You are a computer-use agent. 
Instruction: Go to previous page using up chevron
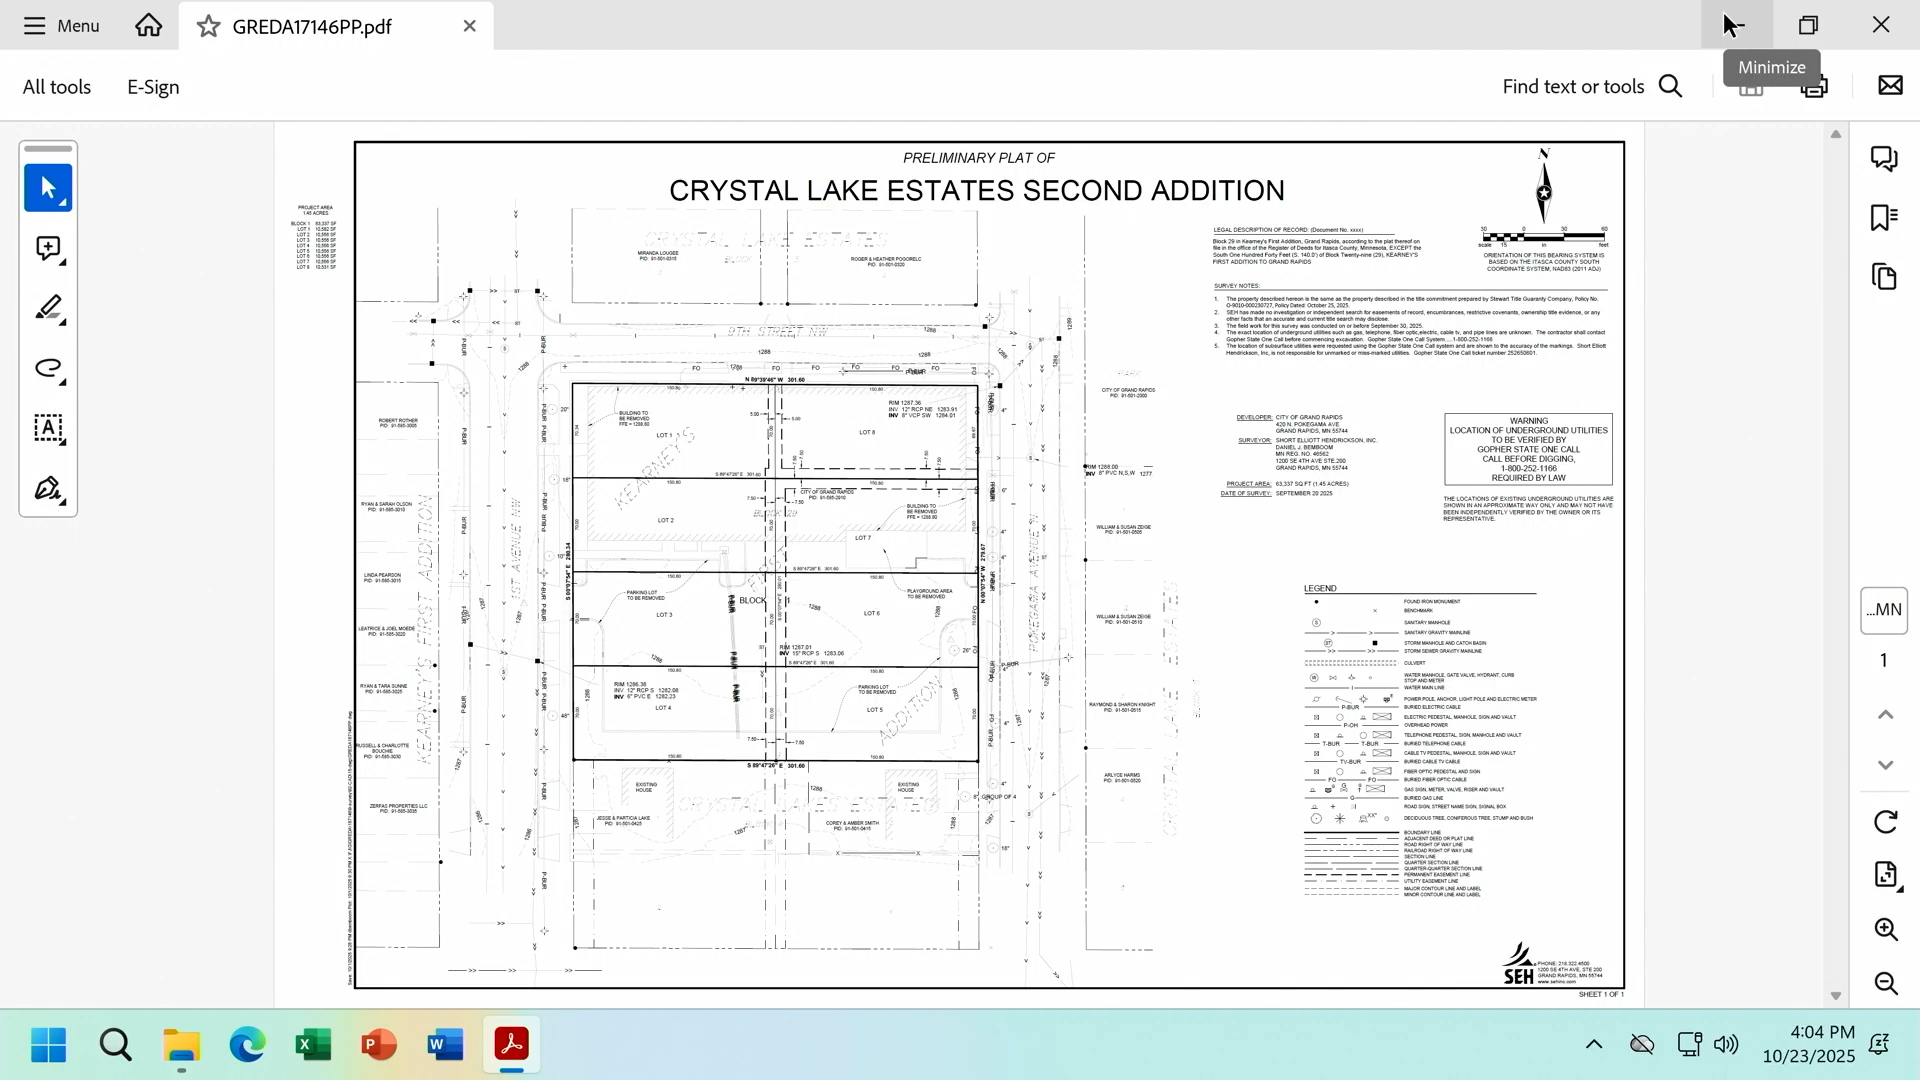coord(1885,714)
